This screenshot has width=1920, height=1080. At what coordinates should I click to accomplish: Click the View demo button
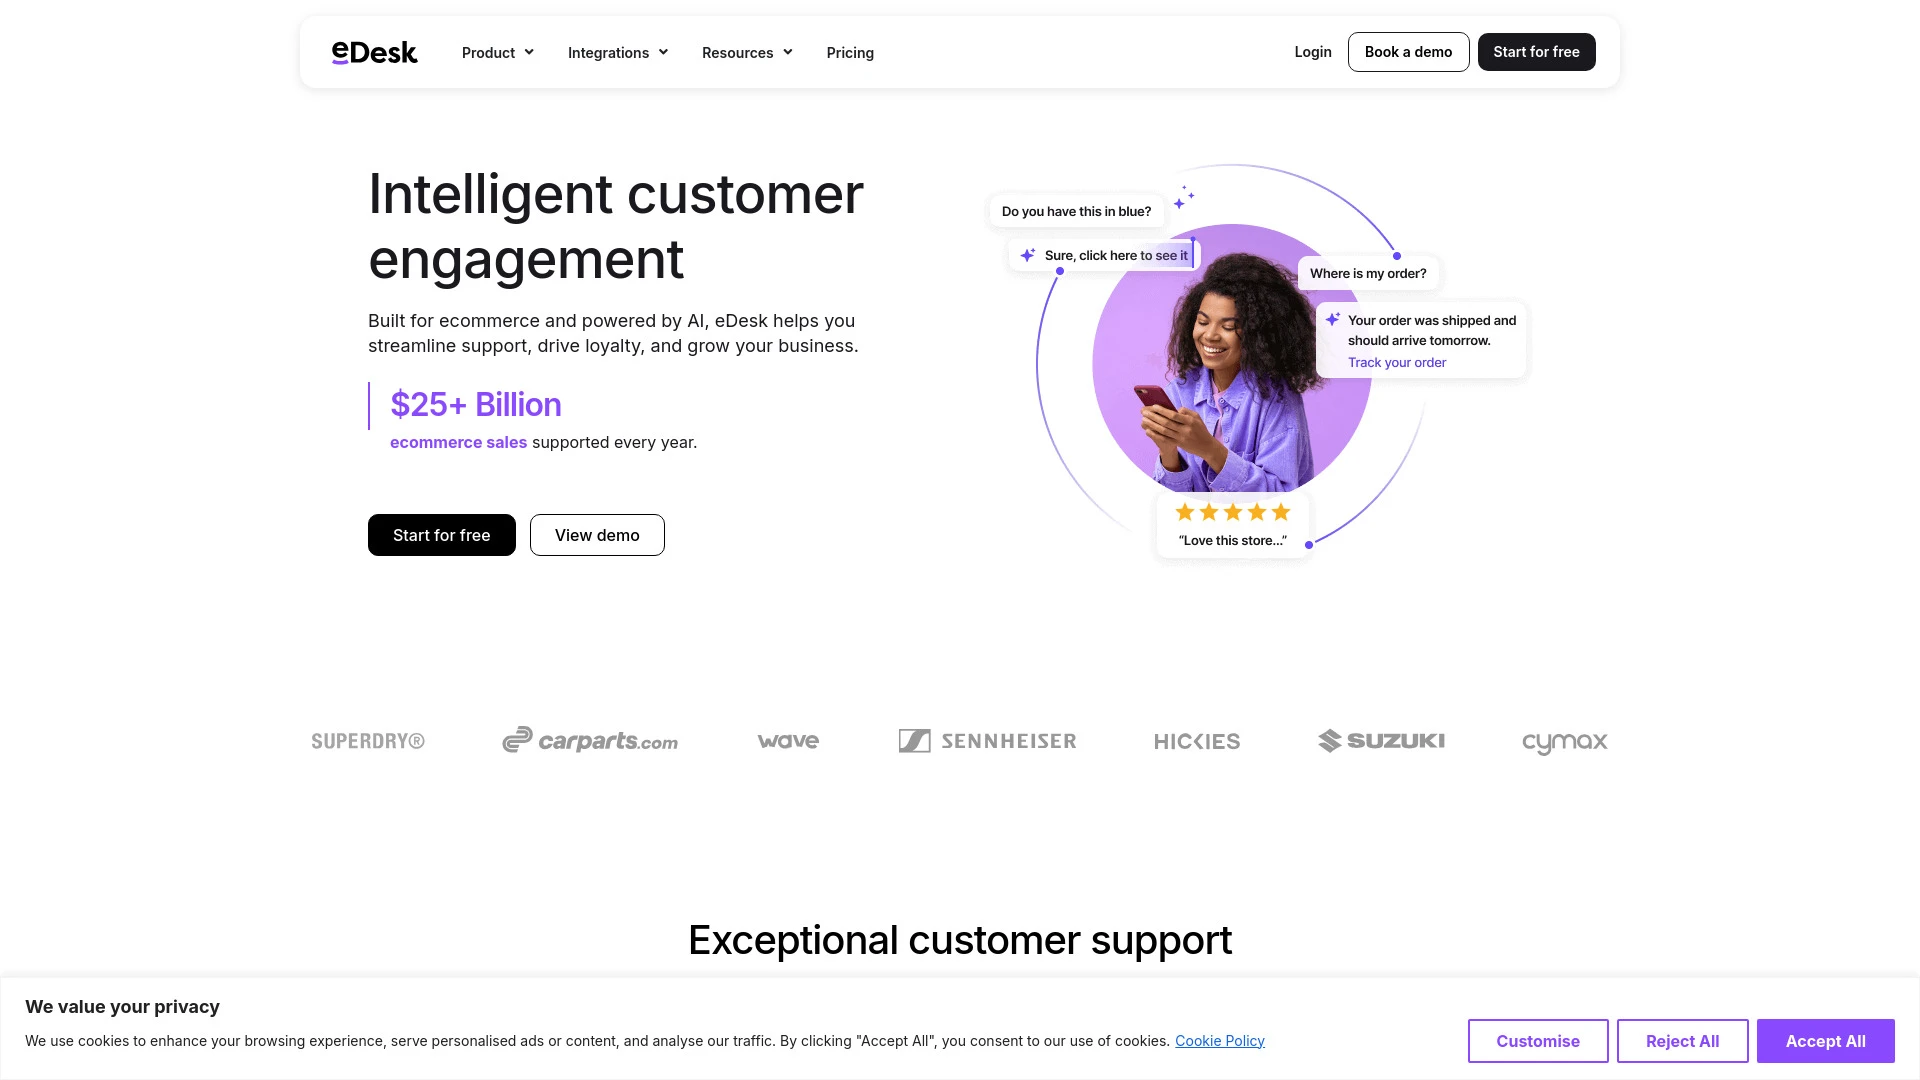pos(596,535)
